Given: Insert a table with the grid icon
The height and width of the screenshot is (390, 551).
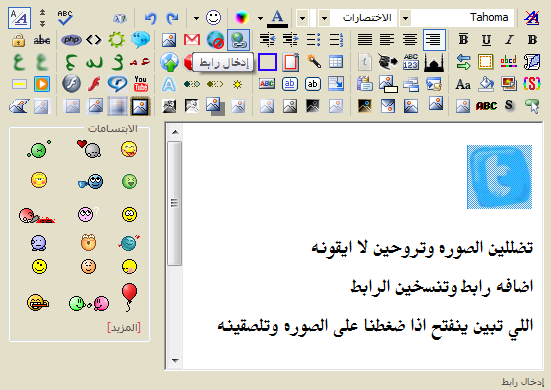Looking at the screenshot, I should coord(336,62).
